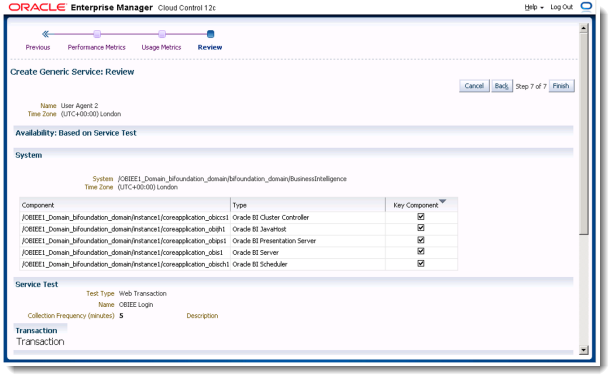Click scrollbar down arrow
Viewport: 615px width, 381px height.
584,350
